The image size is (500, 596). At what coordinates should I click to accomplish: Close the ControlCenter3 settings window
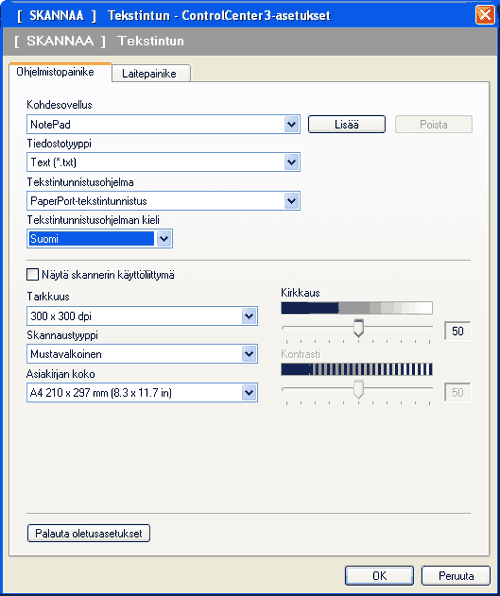(x=485, y=15)
